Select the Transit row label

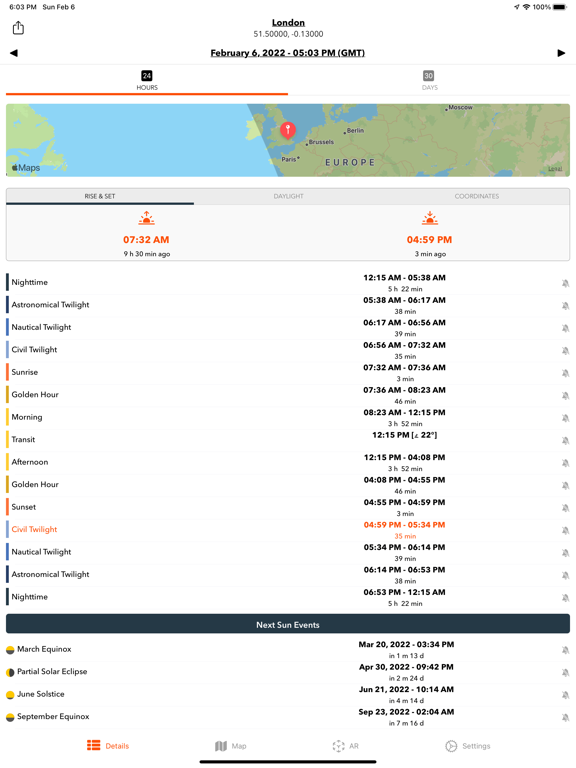click(24, 439)
